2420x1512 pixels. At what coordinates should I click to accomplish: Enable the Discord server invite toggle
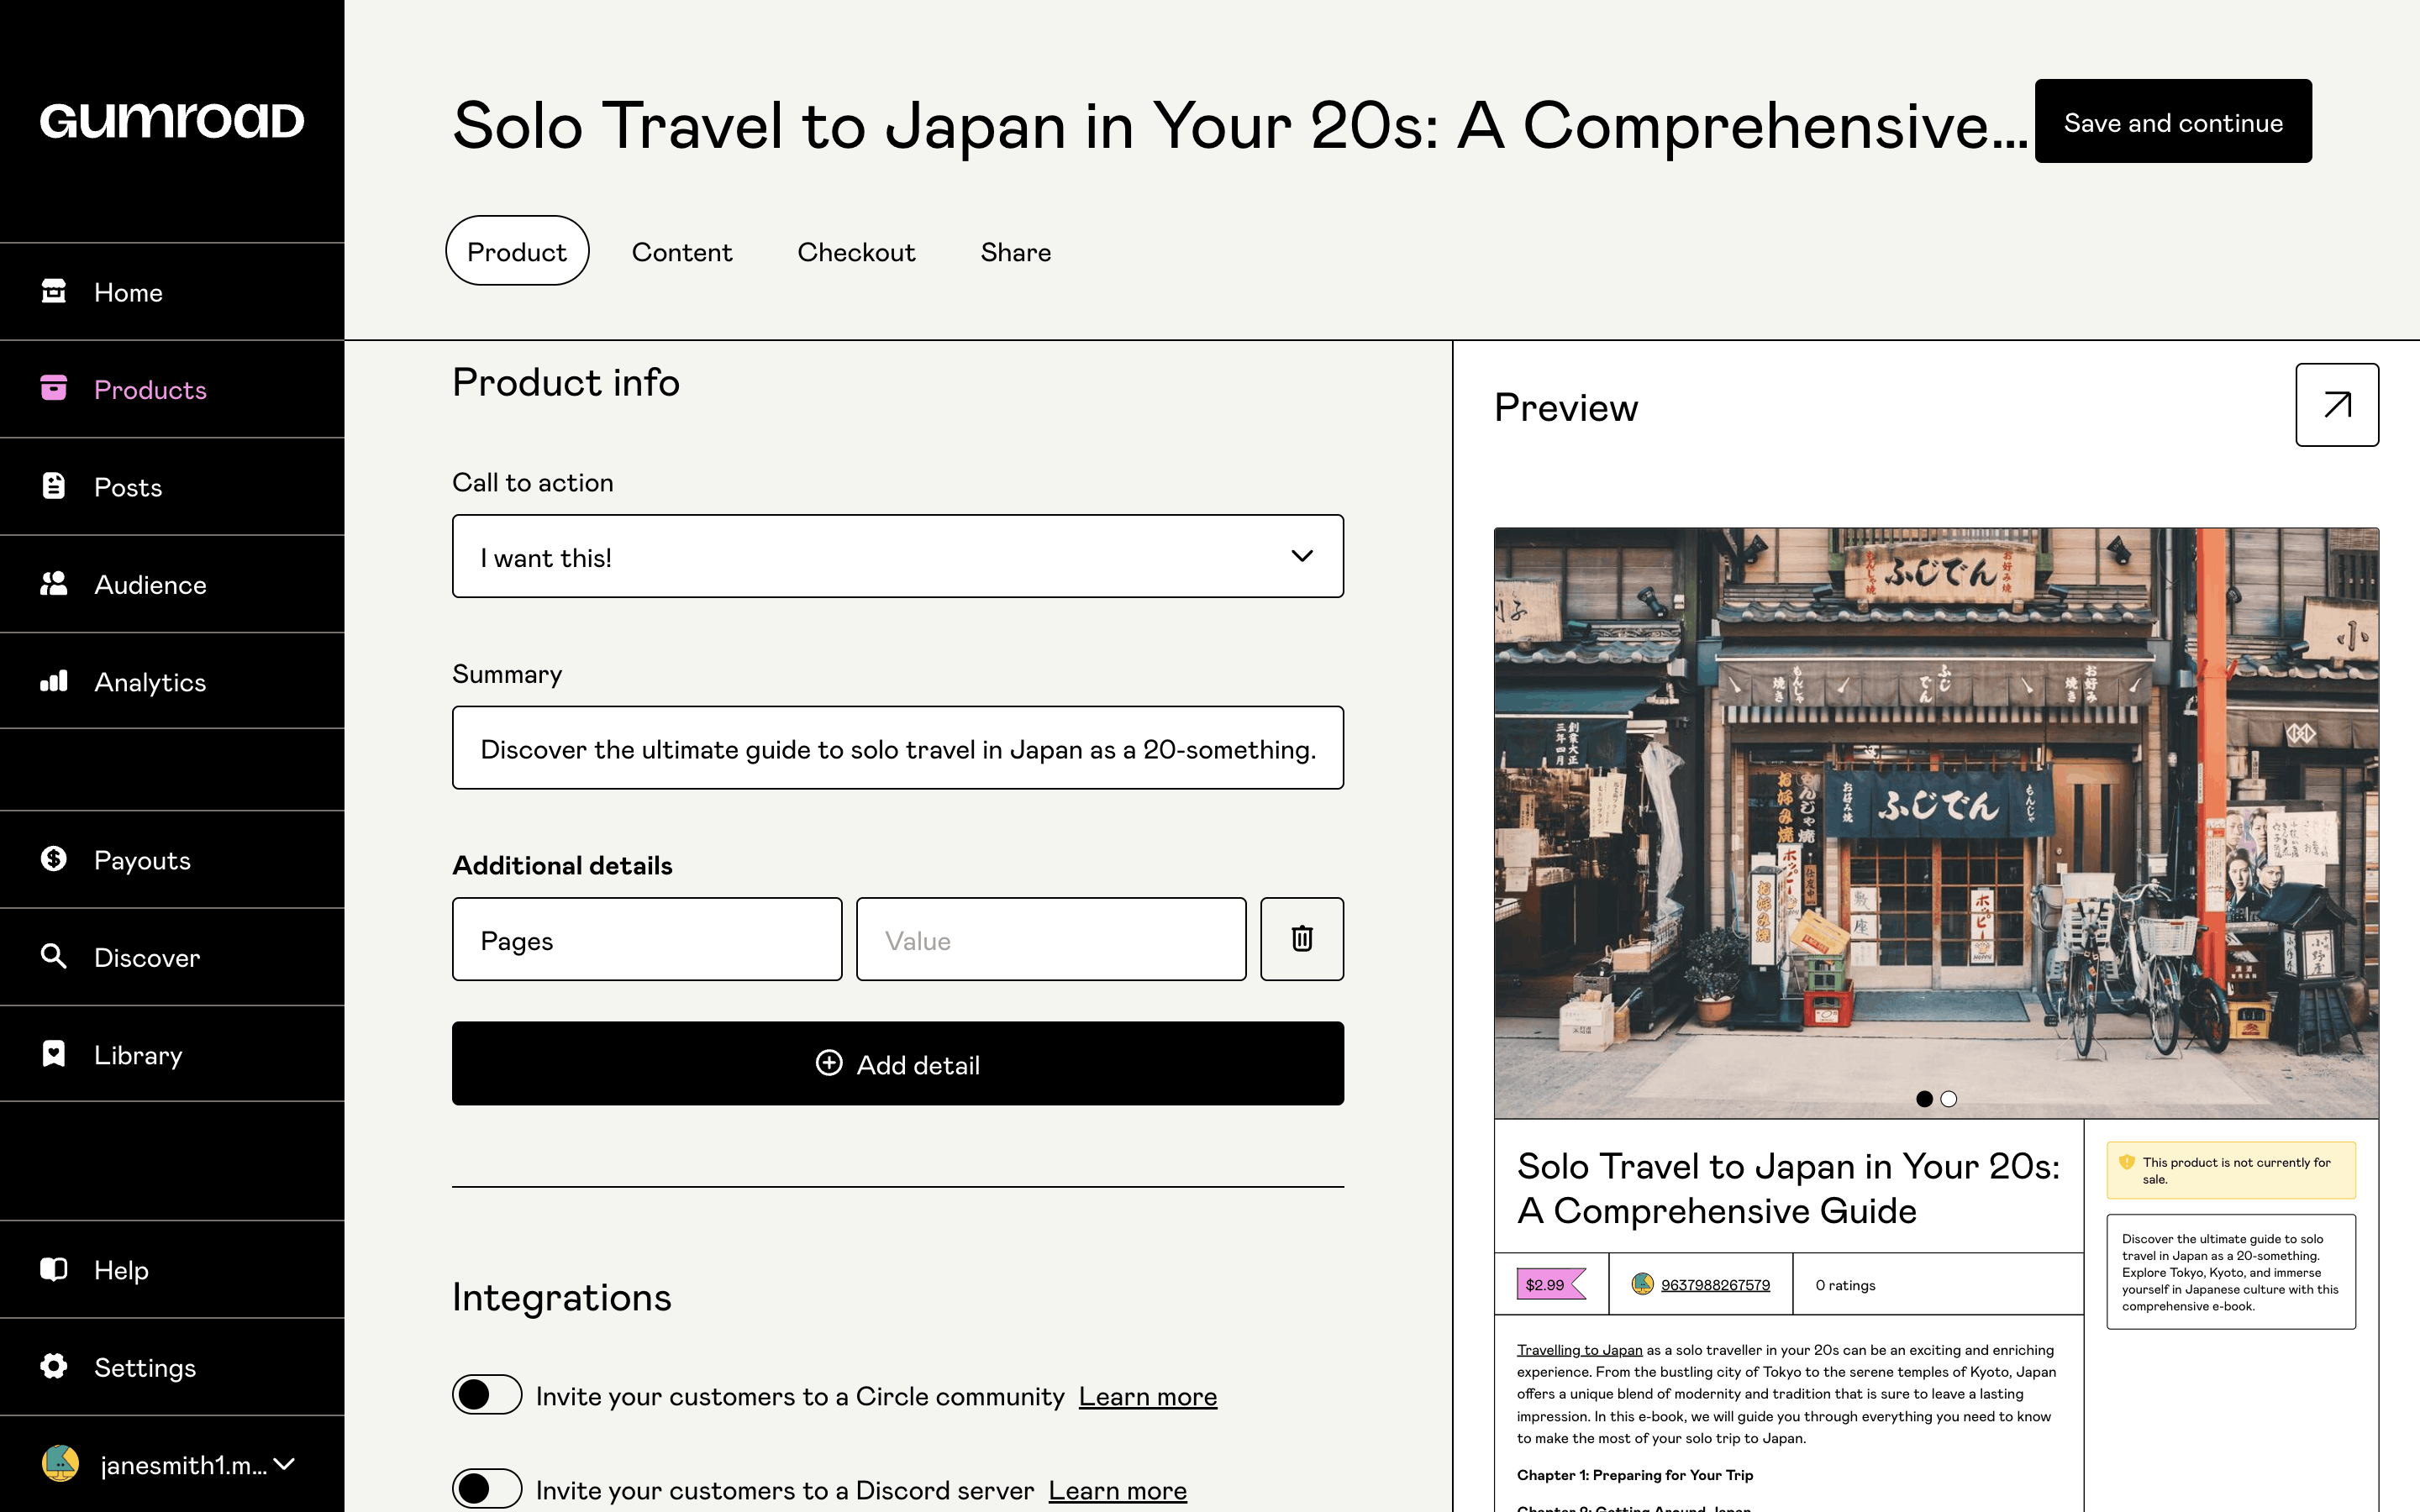point(487,1489)
